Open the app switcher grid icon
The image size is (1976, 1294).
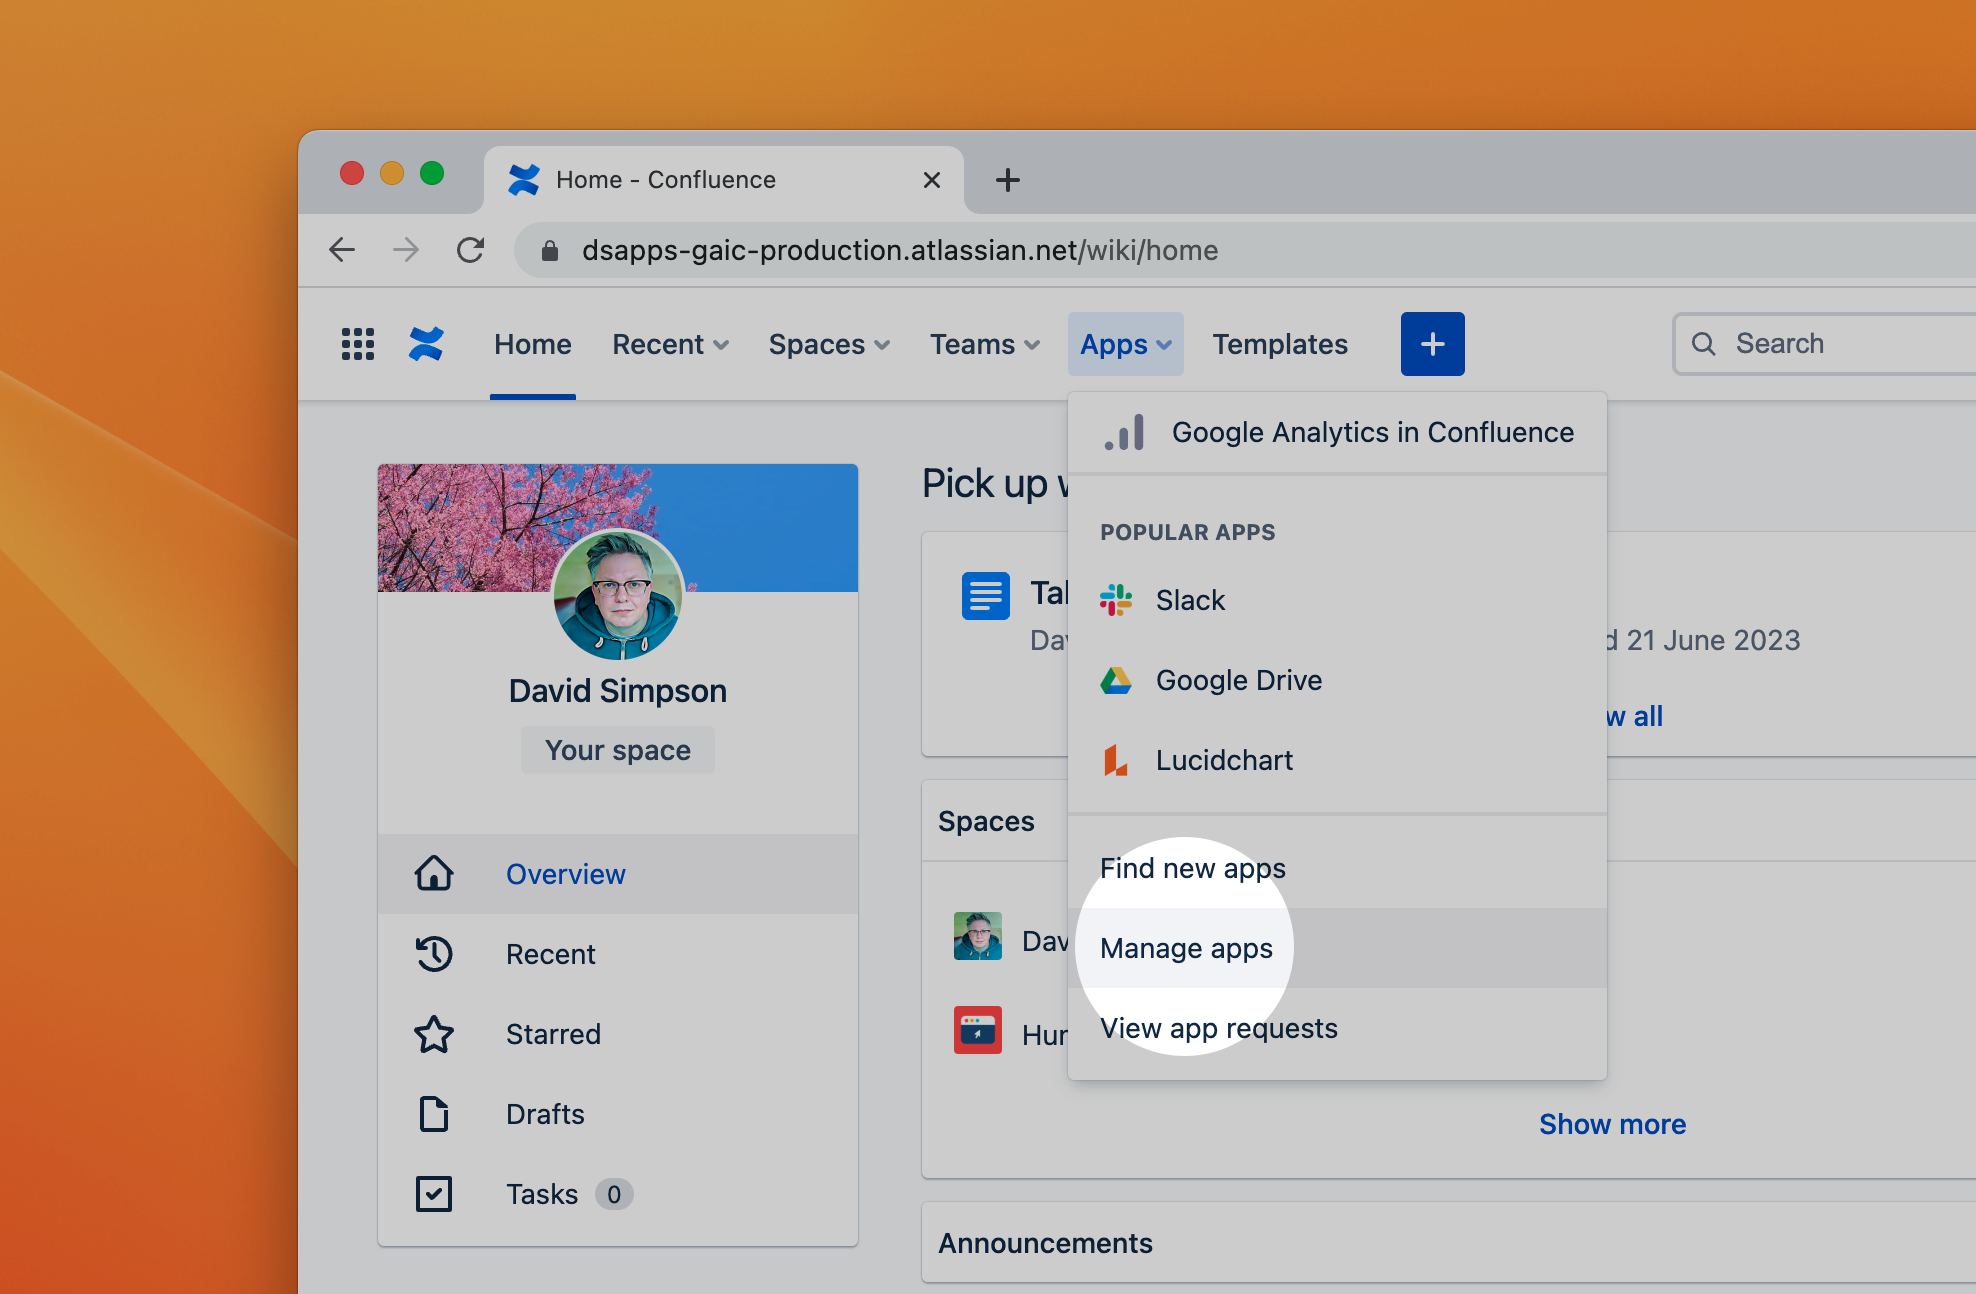tap(357, 344)
